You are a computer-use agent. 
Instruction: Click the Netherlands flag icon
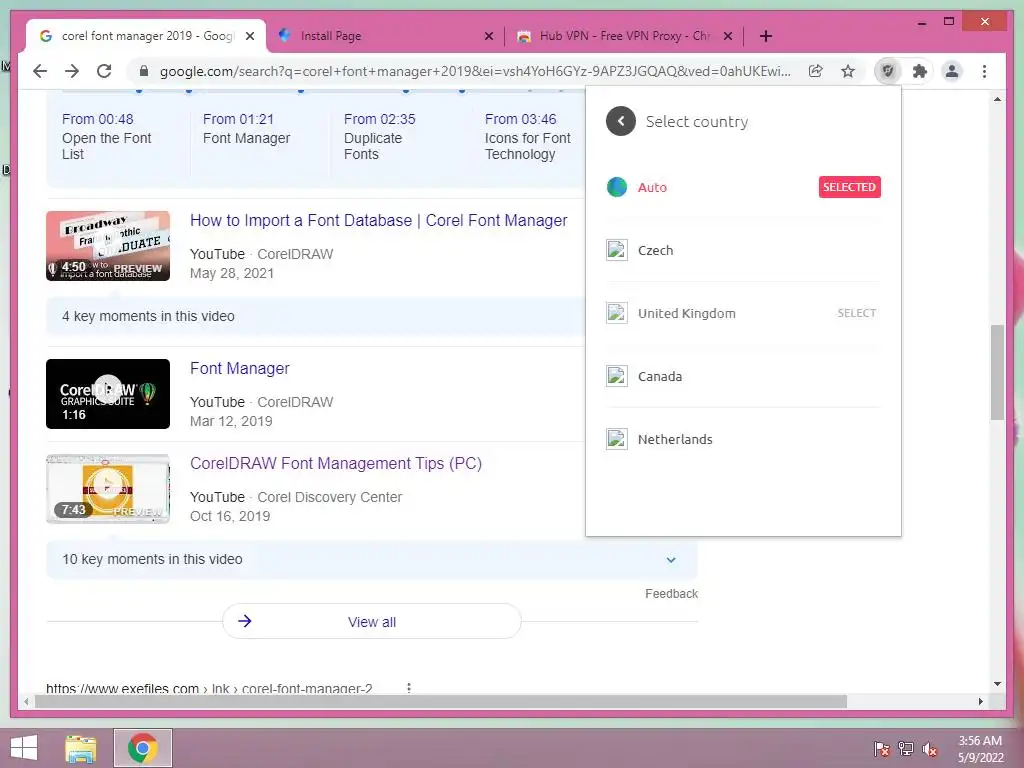tap(616, 439)
